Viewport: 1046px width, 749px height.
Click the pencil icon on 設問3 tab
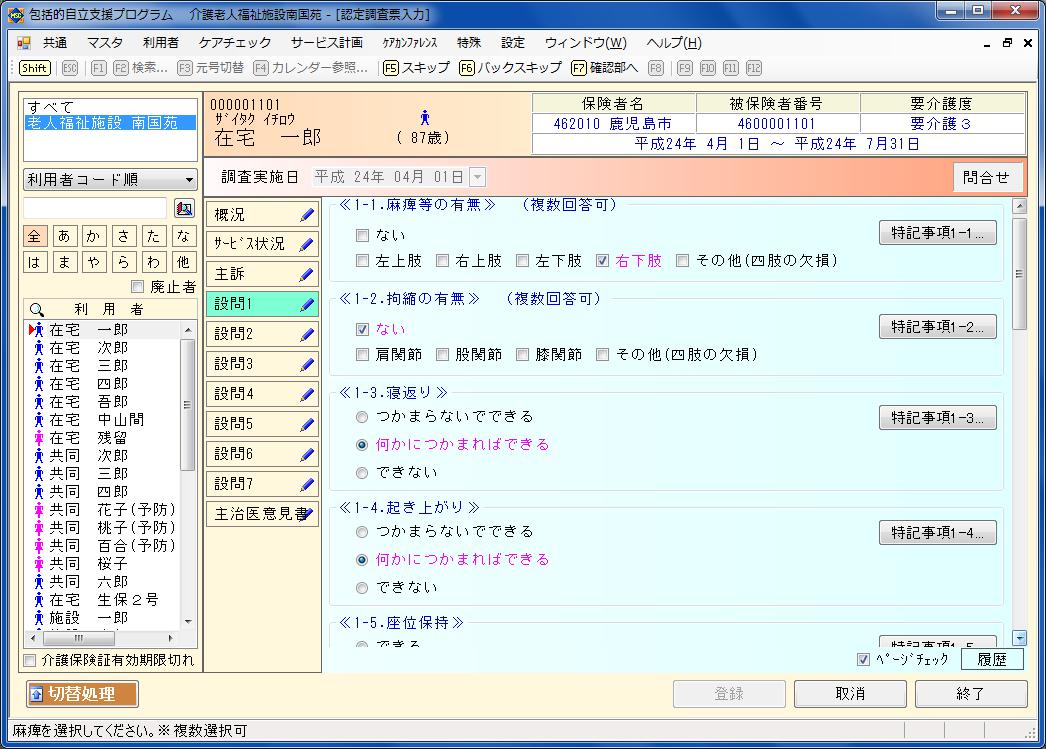(x=307, y=364)
